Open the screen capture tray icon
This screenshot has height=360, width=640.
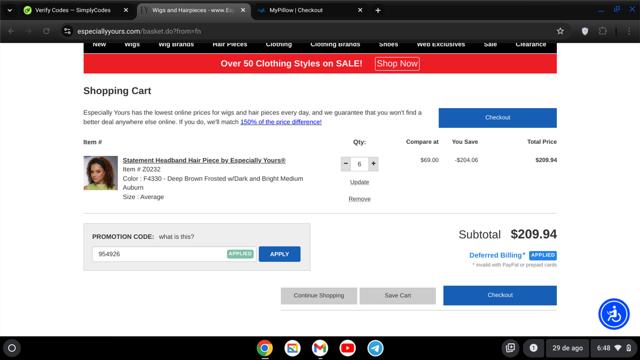coord(510,348)
